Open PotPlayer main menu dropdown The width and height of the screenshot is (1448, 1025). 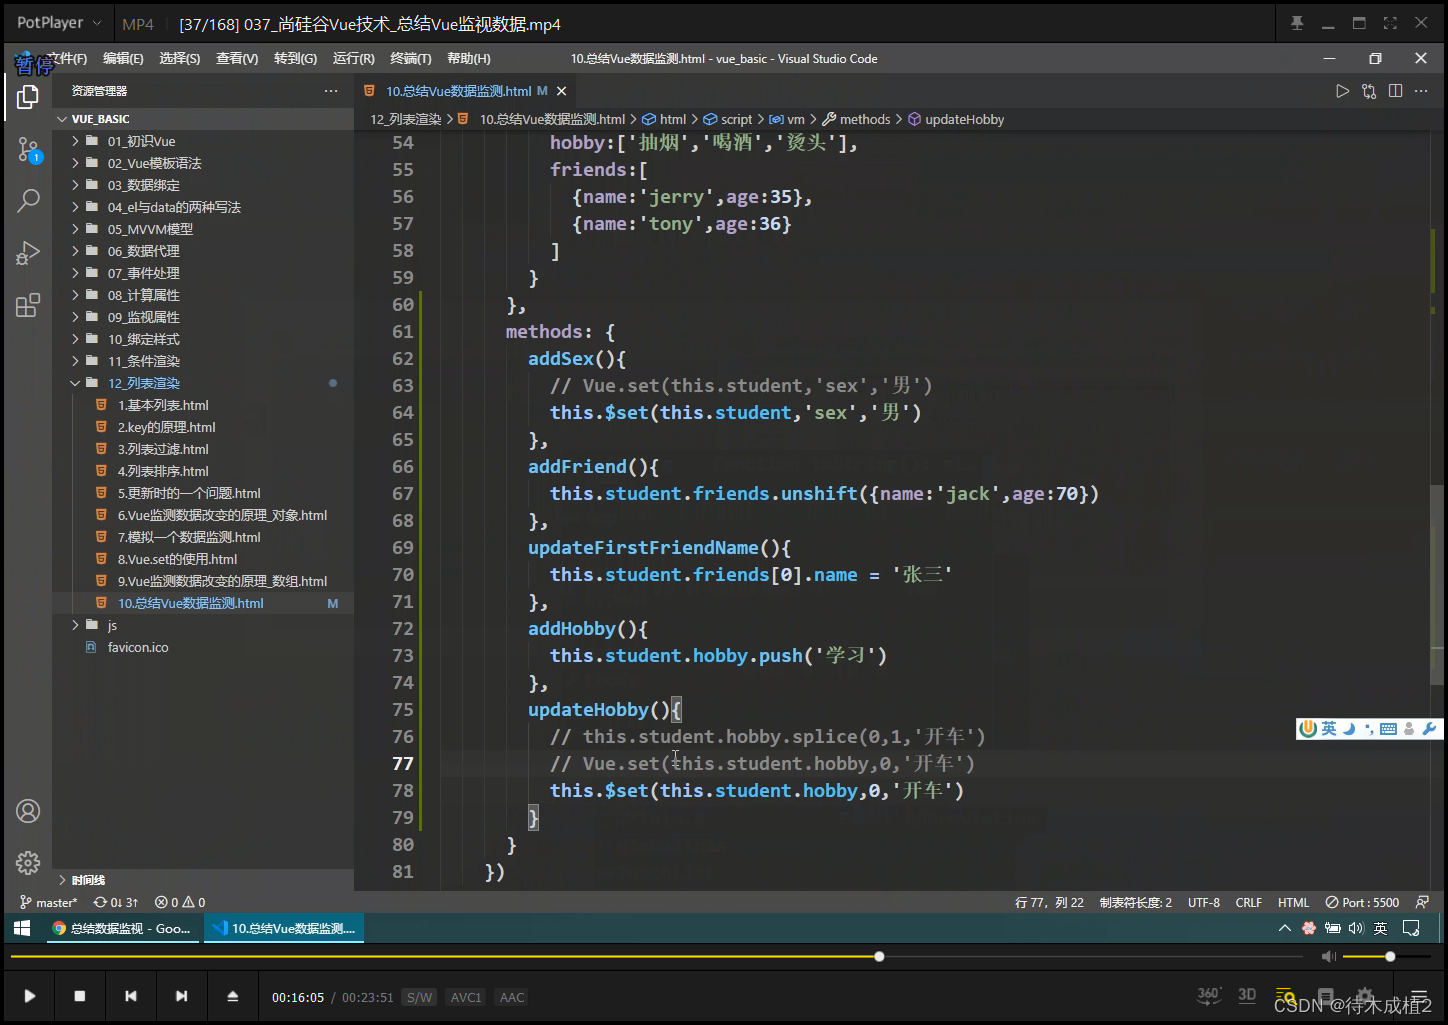(59, 23)
